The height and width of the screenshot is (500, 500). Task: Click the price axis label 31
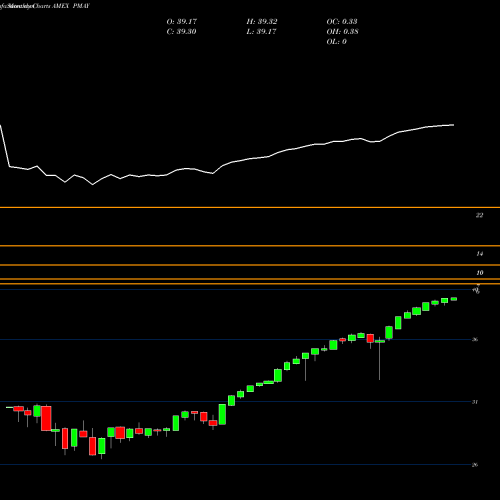[x=475, y=402]
